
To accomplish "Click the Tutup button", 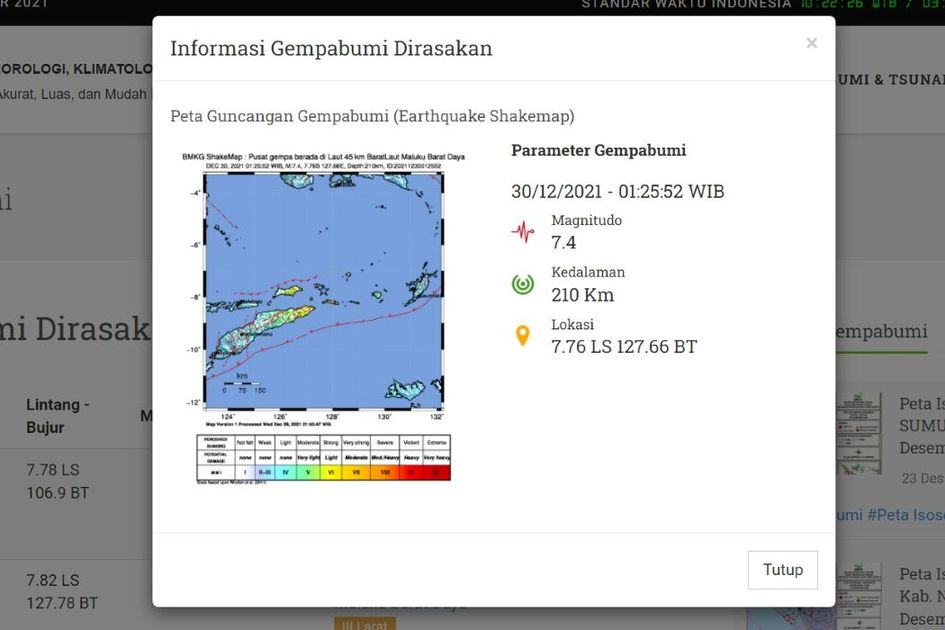I will pyautogui.click(x=782, y=570).
